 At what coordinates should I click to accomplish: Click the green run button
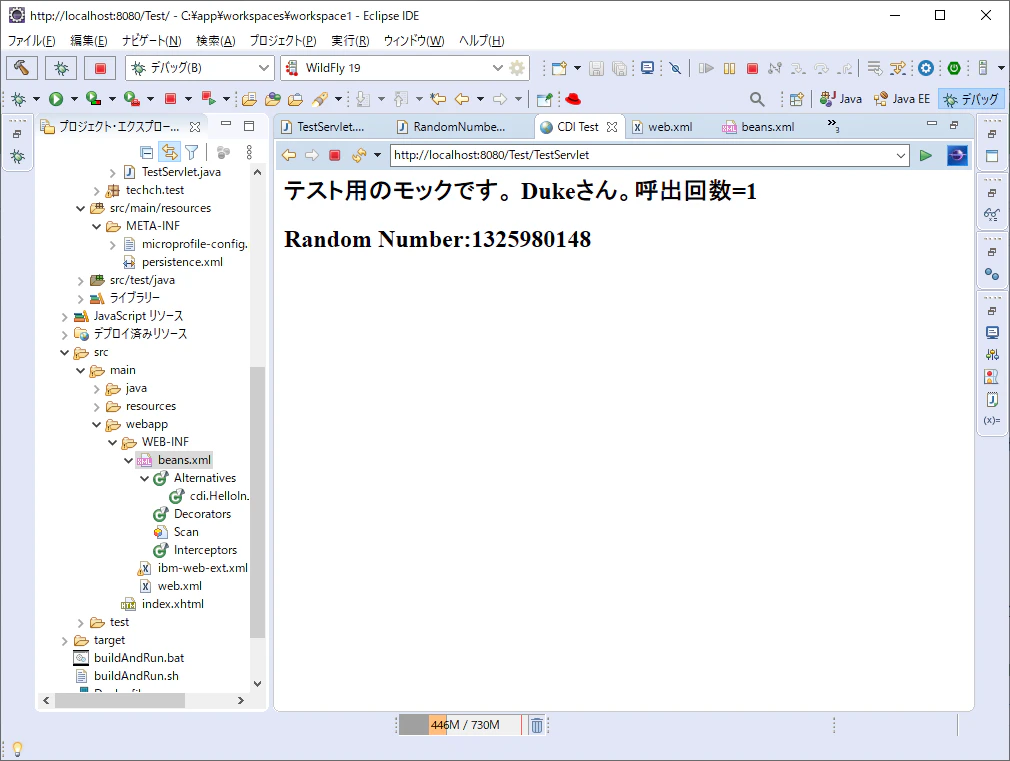point(56,99)
